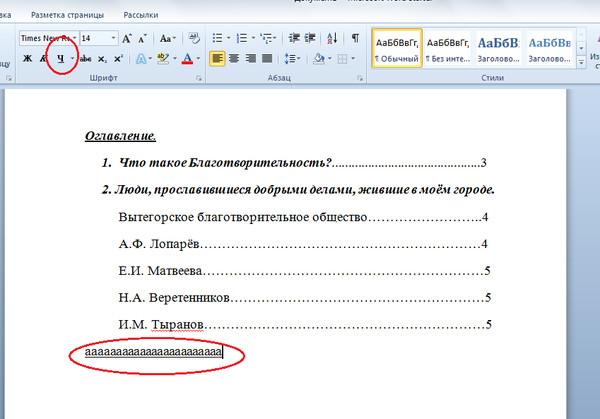Expand font name dropdown arrow
The image size is (600, 419).
pyautogui.click(x=74, y=38)
